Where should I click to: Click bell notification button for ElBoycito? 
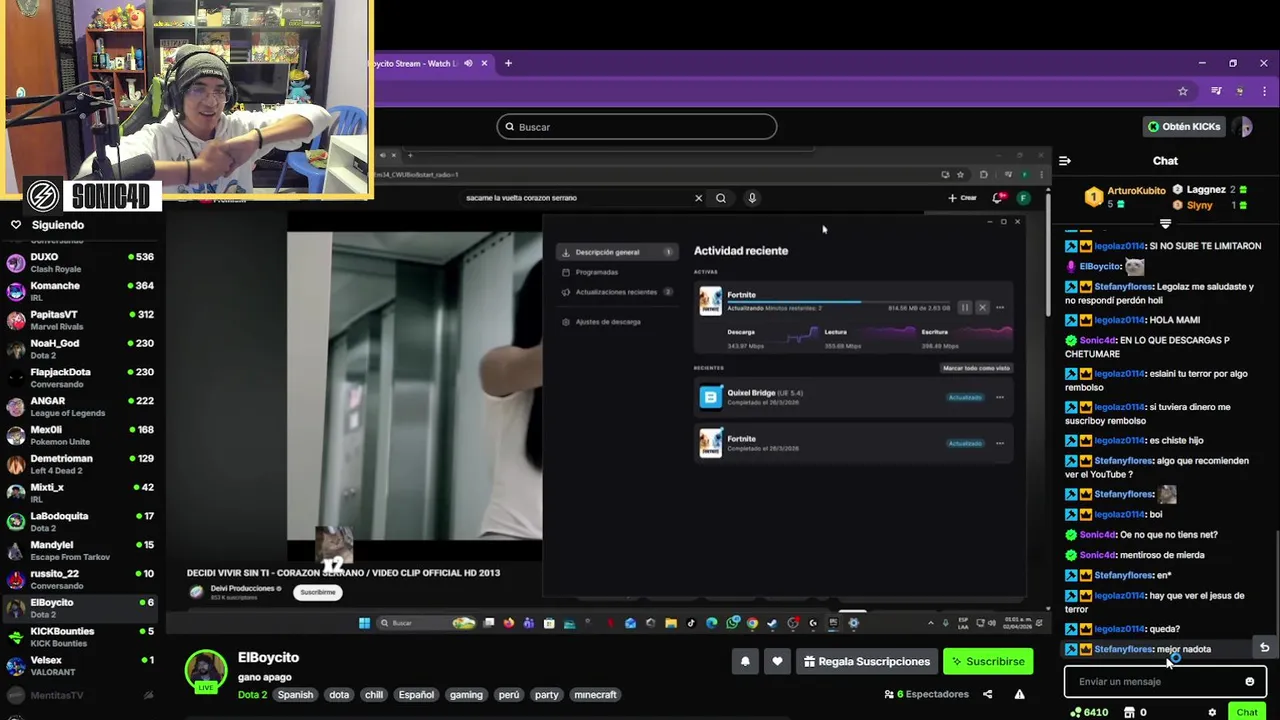click(745, 661)
